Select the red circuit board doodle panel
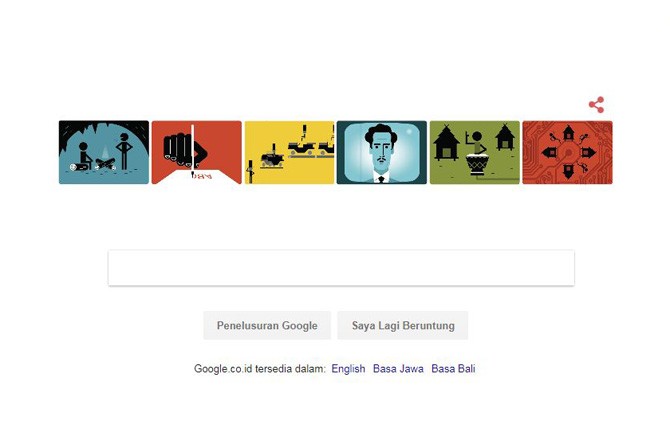The image size is (670, 421). pyautogui.click(x=567, y=153)
